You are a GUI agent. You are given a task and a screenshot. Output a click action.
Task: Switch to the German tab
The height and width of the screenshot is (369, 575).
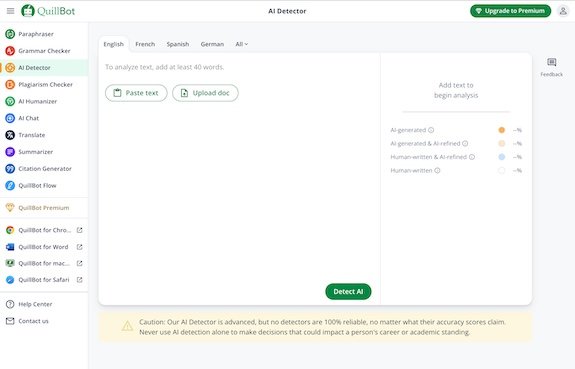212,44
